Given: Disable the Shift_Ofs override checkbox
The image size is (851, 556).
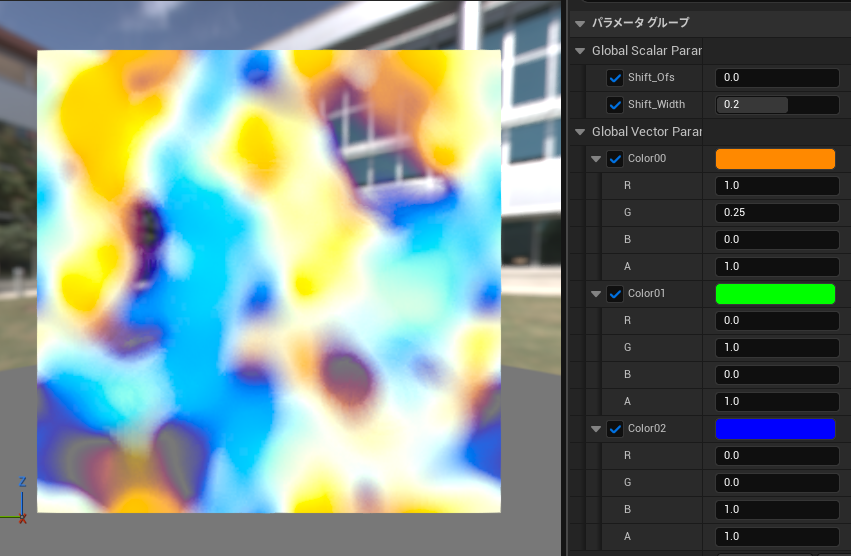Looking at the screenshot, I should (x=615, y=78).
